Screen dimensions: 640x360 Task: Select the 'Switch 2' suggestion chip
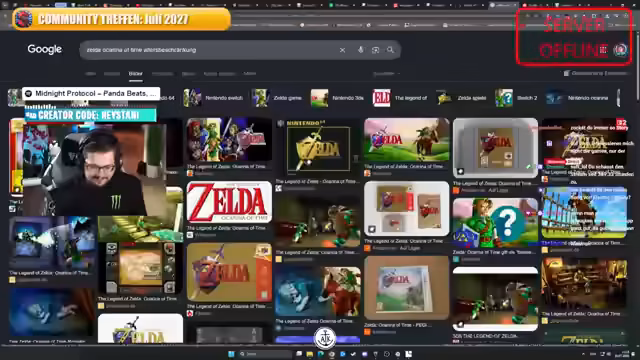[x=516, y=98]
